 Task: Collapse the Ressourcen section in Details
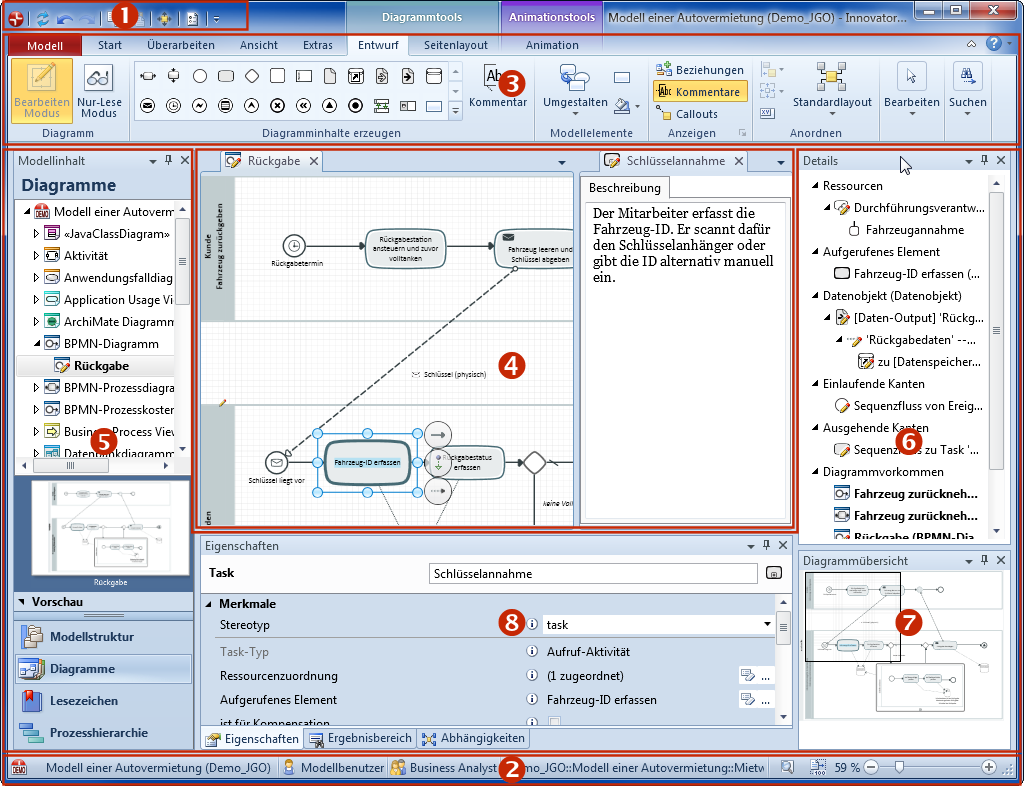[814, 186]
